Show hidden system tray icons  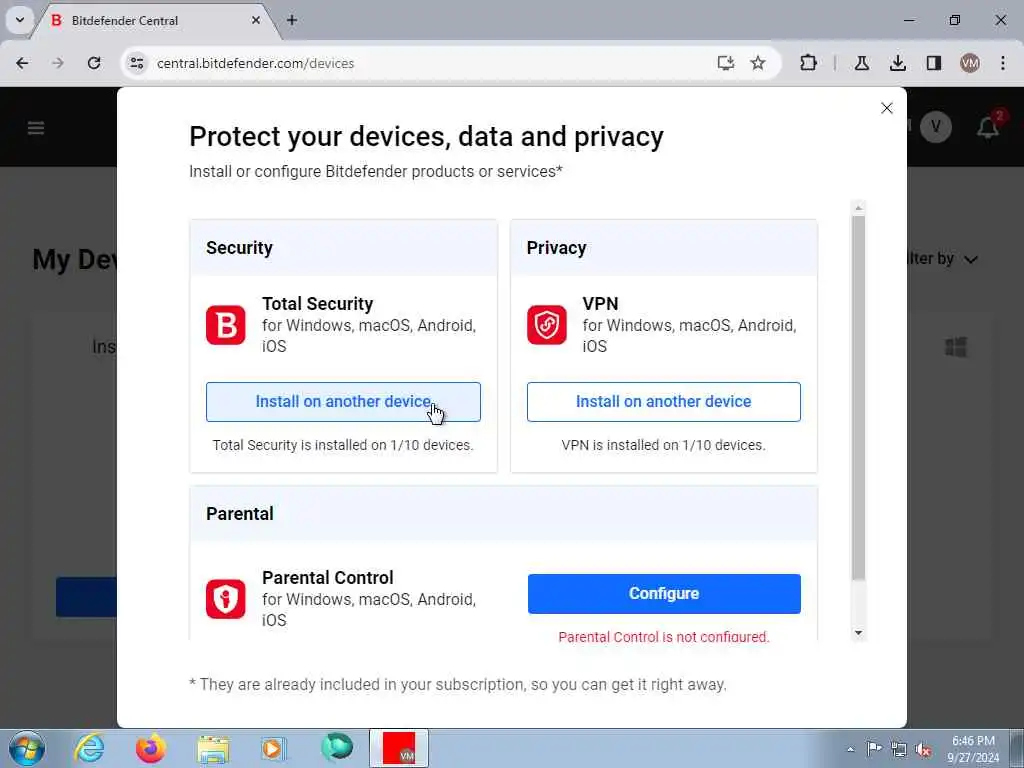click(850, 749)
